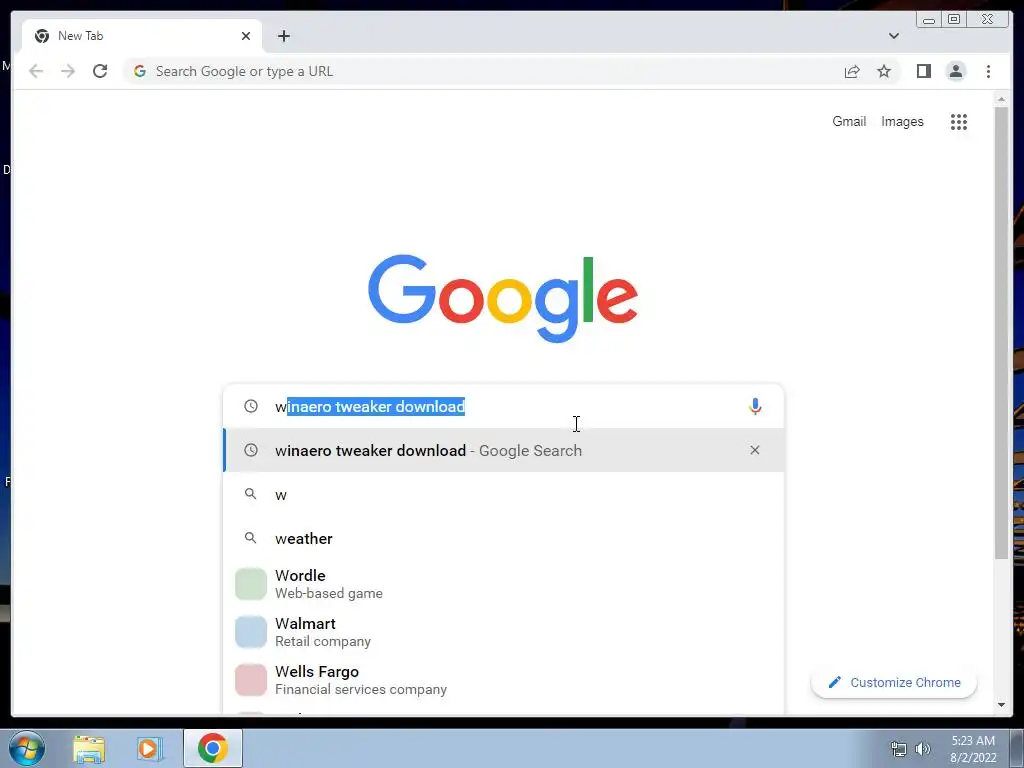Click the volume speaker tray icon
This screenshot has width=1024, height=768.
pos(923,749)
